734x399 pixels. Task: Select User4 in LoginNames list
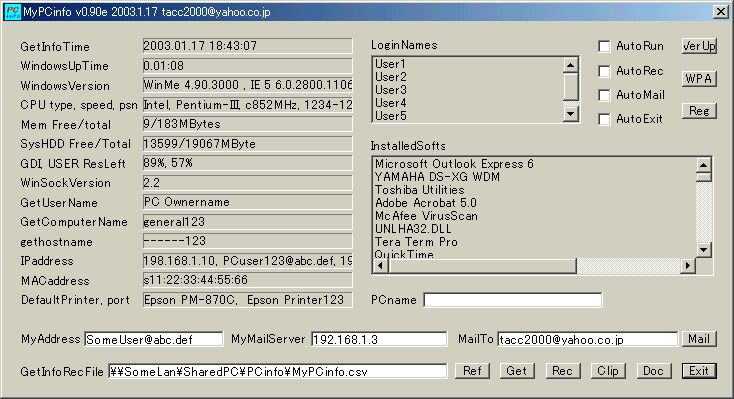[468, 103]
